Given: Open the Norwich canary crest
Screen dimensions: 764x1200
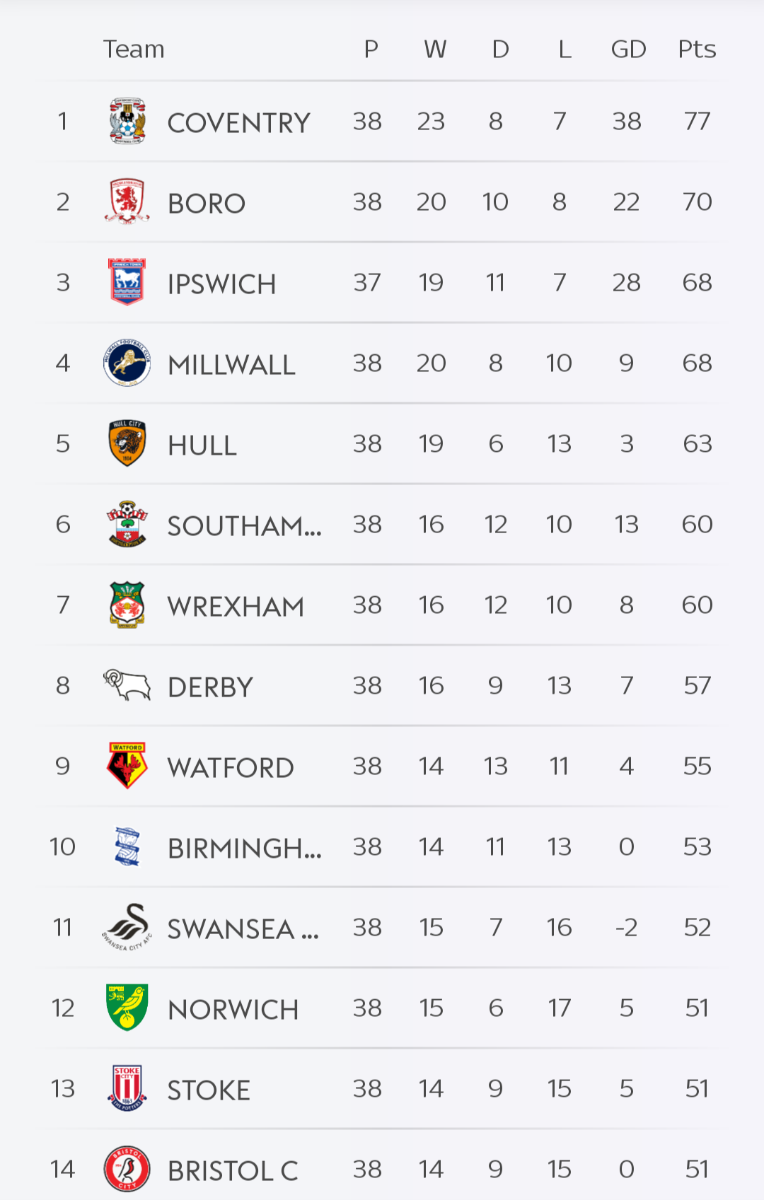Looking at the screenshot, I should 127,1008.
